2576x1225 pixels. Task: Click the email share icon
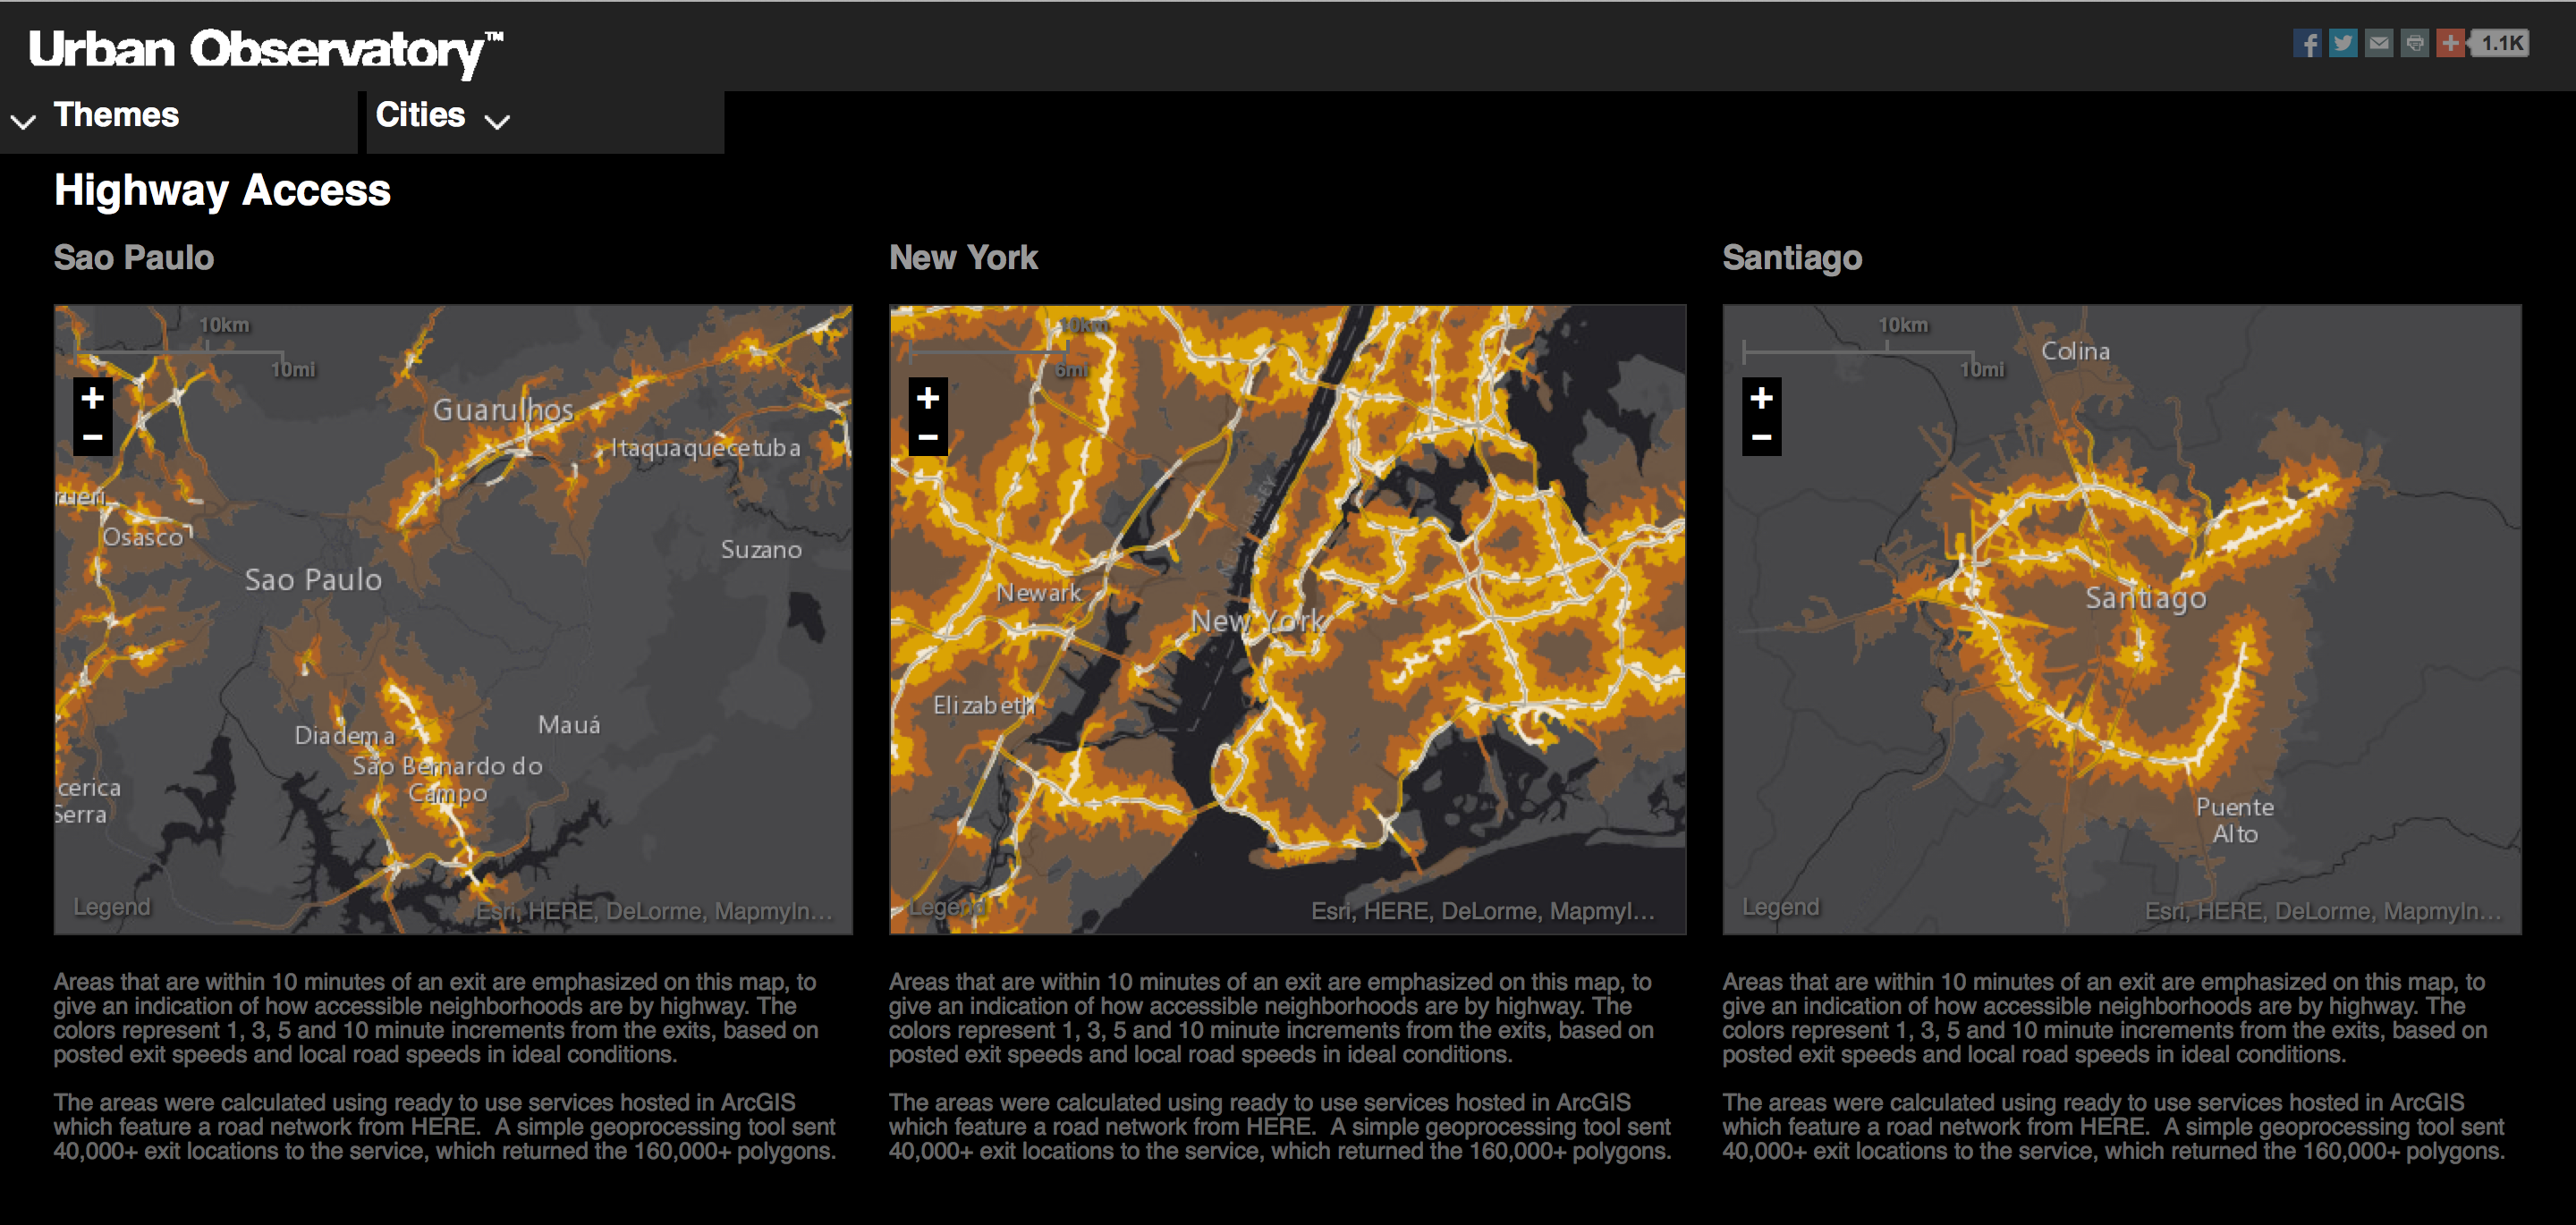click(x=2379, y=43)
